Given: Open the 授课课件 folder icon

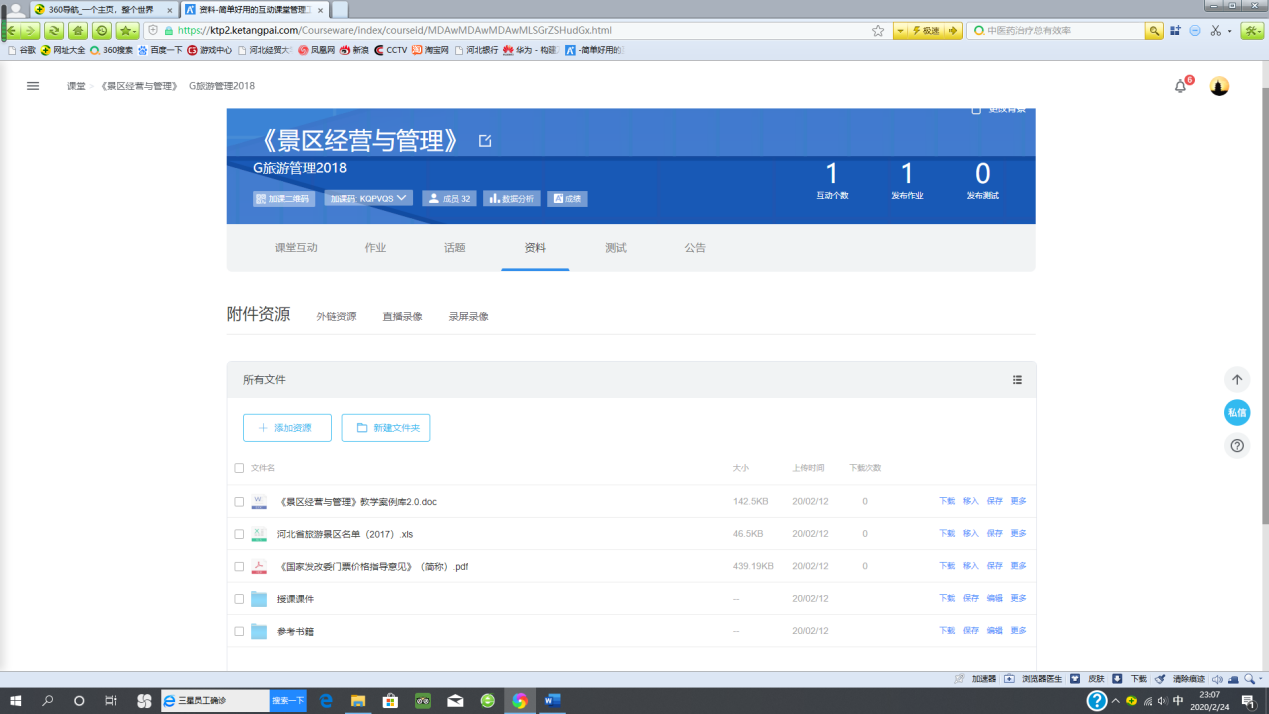Looking at the screenshot, I should [259, 599].
